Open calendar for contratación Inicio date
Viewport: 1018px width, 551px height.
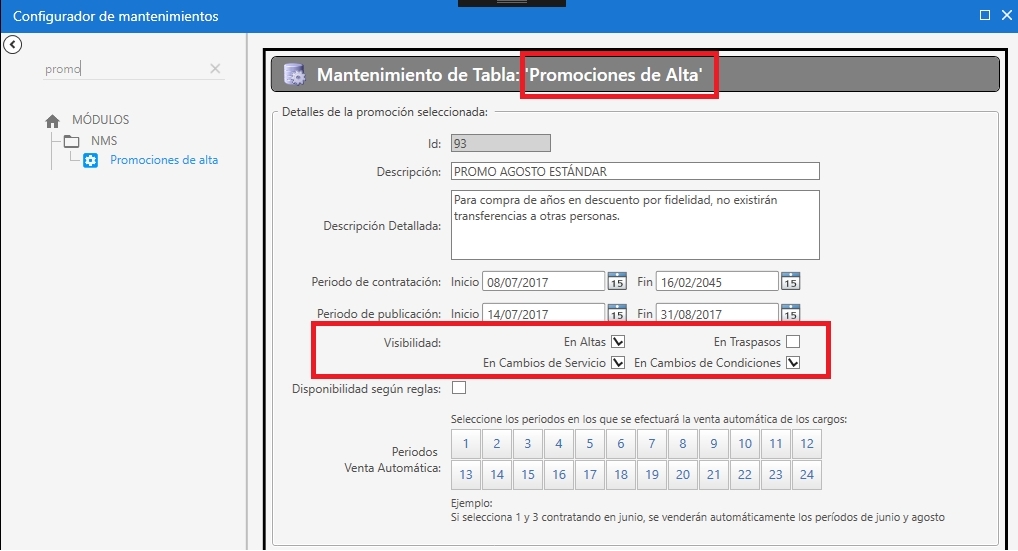617,281
